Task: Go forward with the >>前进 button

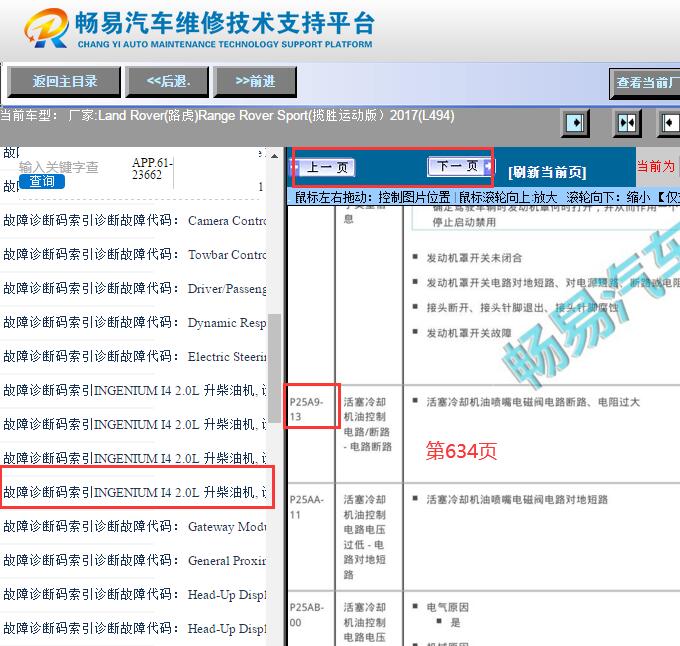Action: [255, 82]
